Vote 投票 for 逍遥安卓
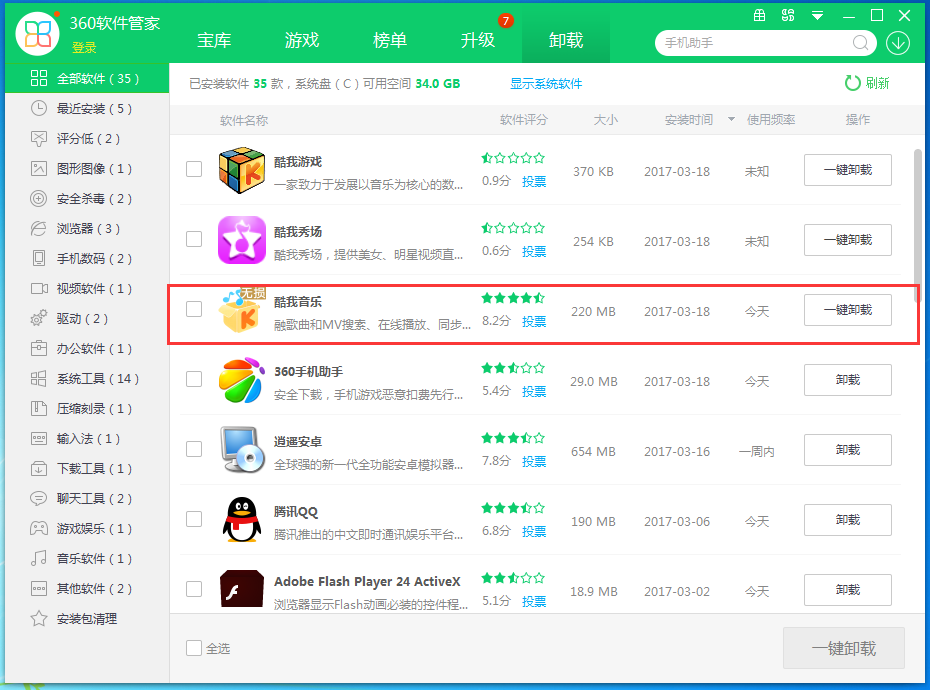The height and width of the screenshot is (690, 930). 534,461
